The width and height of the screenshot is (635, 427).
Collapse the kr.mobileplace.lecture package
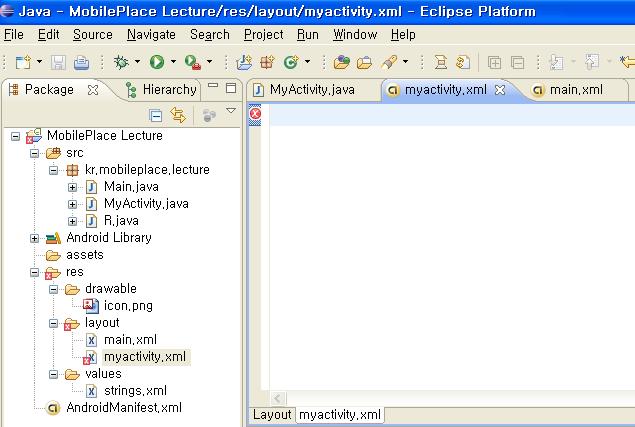coord(53,170)
